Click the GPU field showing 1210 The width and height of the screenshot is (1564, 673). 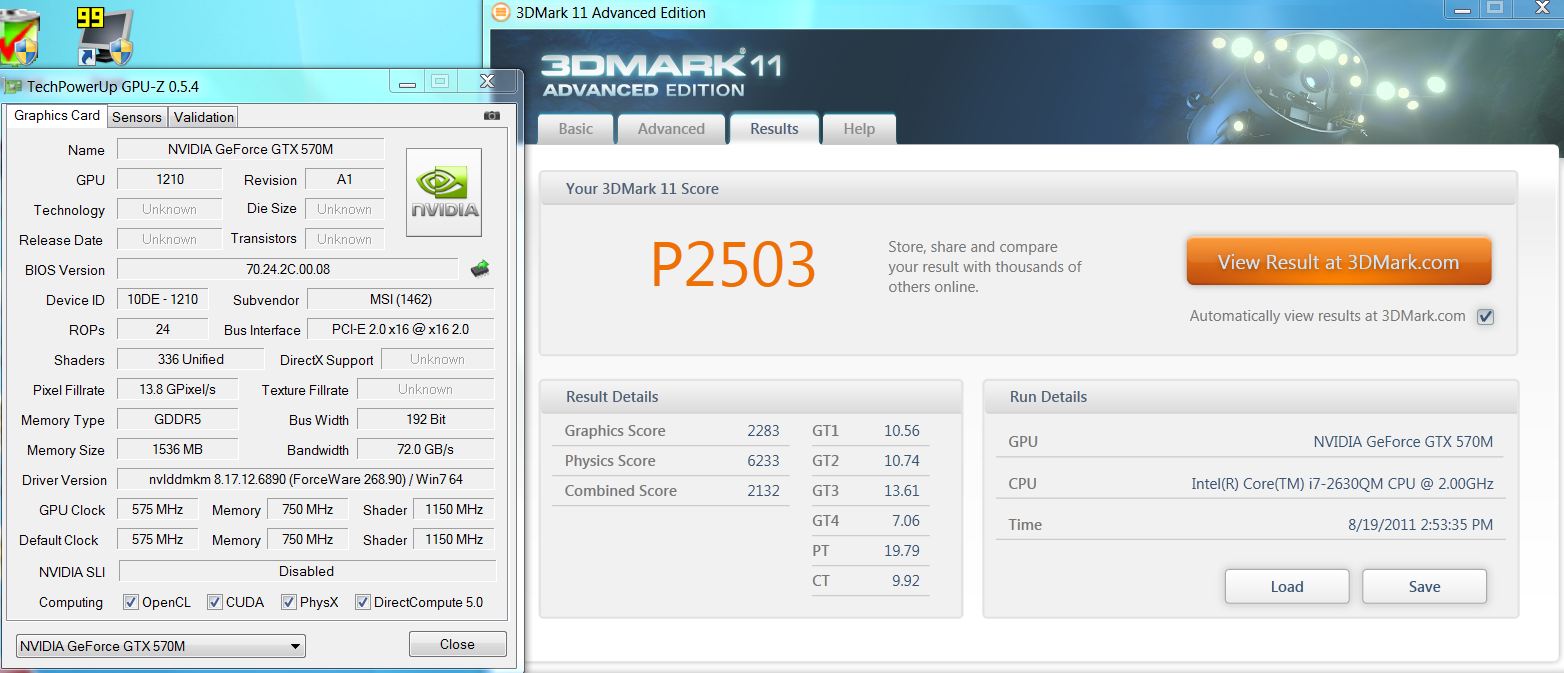point(170,180)
